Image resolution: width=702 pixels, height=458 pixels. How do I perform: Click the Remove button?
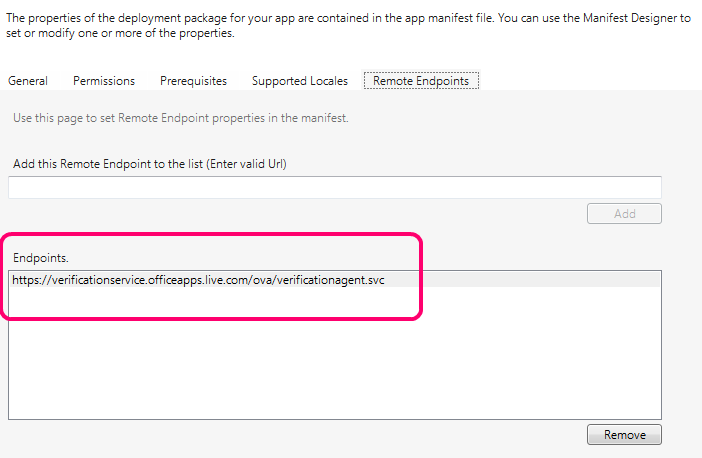[625, 435]
